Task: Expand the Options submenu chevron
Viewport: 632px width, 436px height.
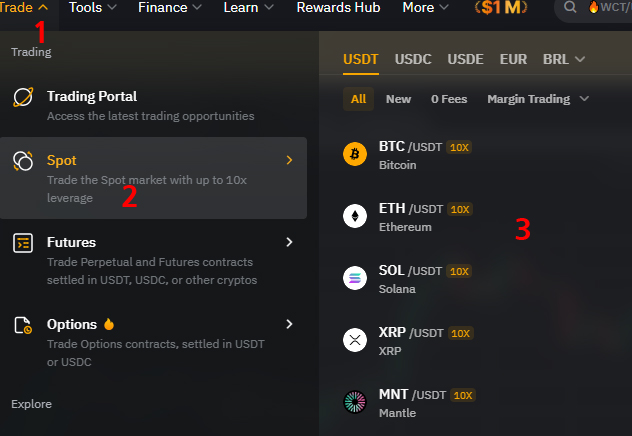Action: (x=289, y=324)
